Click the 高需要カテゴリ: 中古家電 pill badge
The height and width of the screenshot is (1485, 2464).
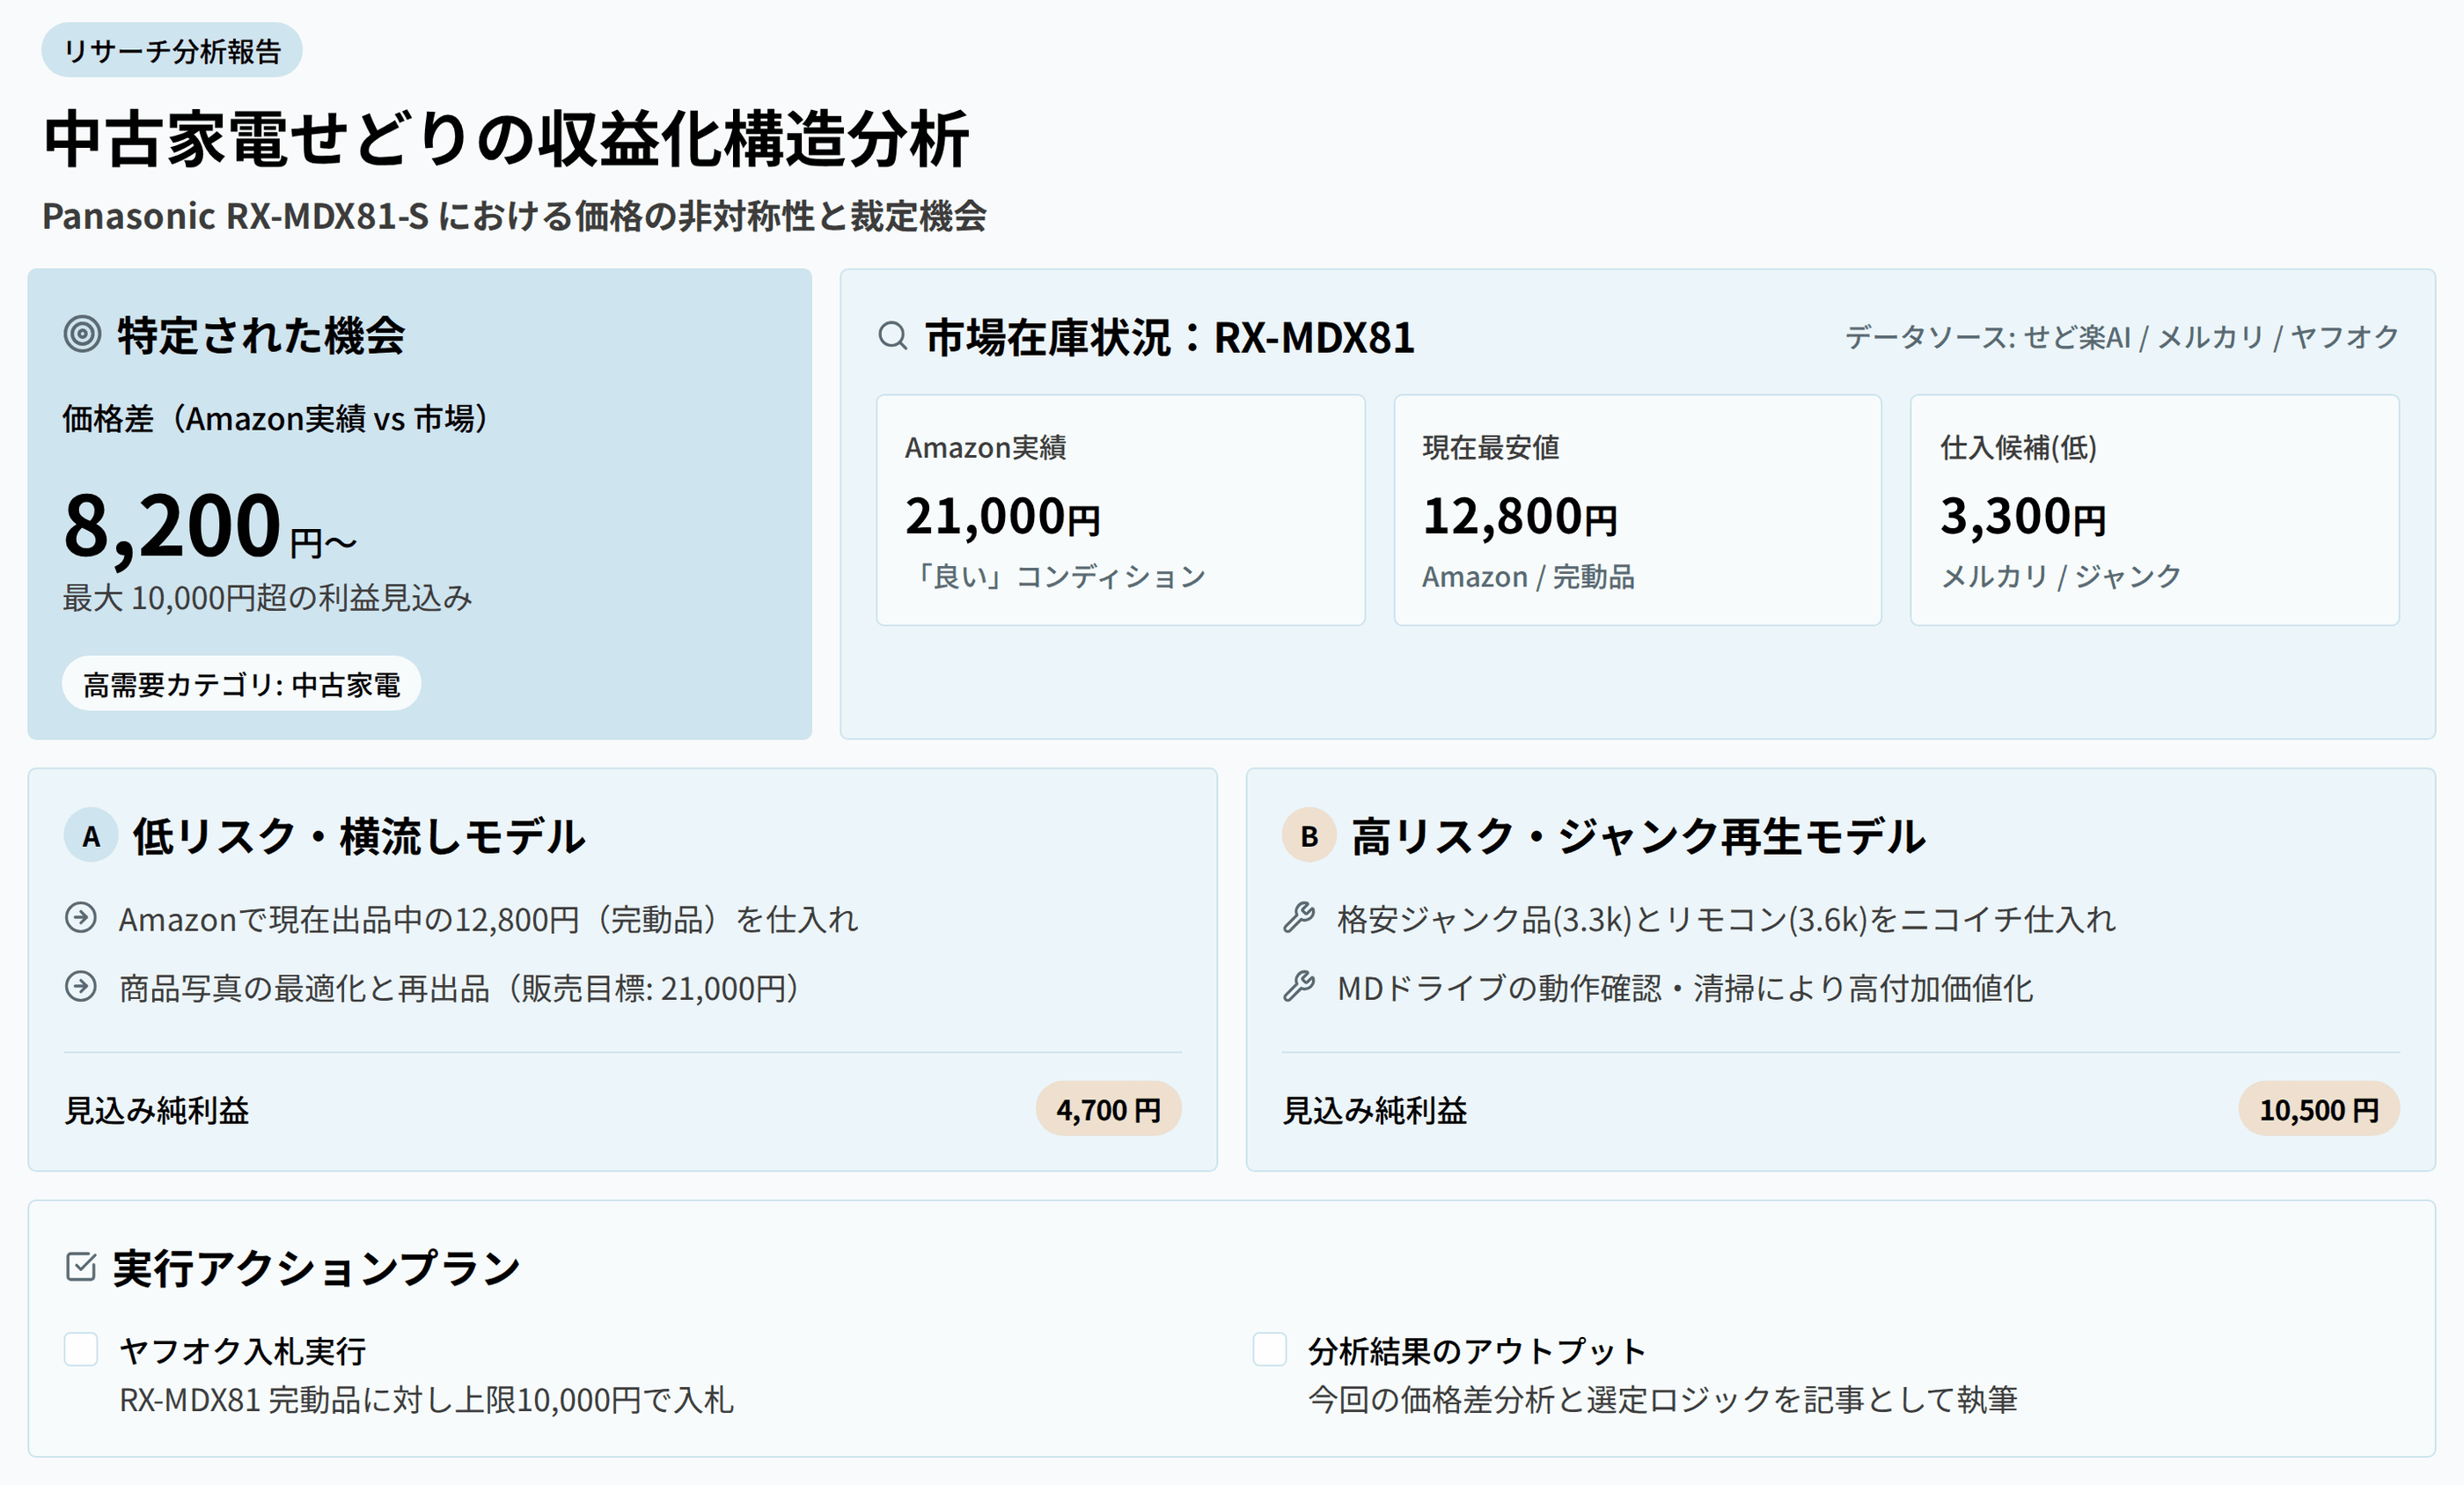[x=243, y=684]
